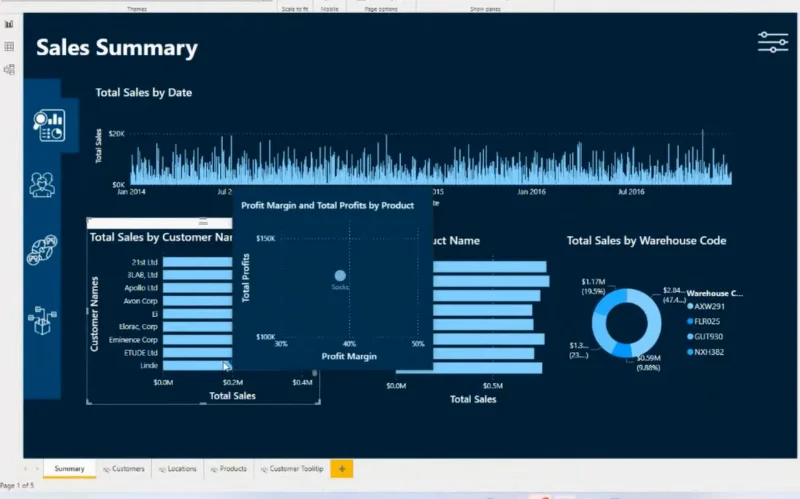Click the Socks bubble in scatter chart
Viewport: 800px width, 499px height.
click(x=340, y=276)
